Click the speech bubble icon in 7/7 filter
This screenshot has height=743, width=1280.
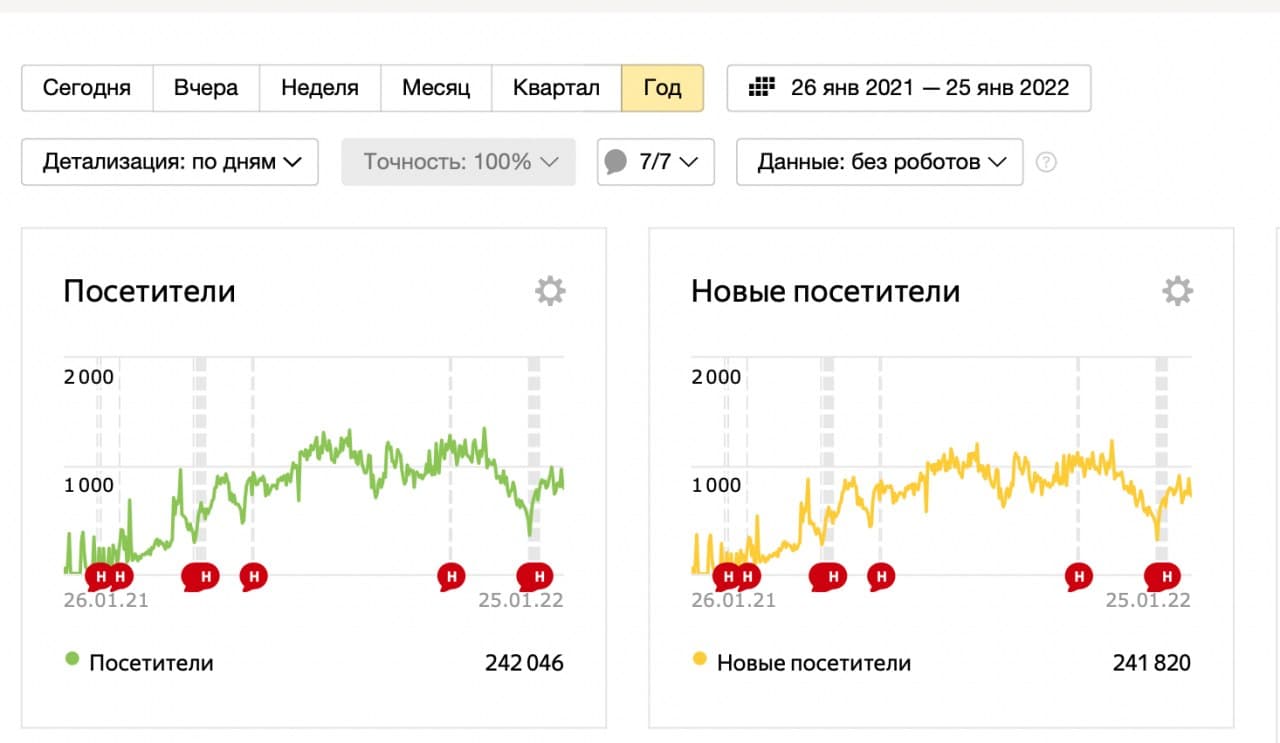click(617, 162)
